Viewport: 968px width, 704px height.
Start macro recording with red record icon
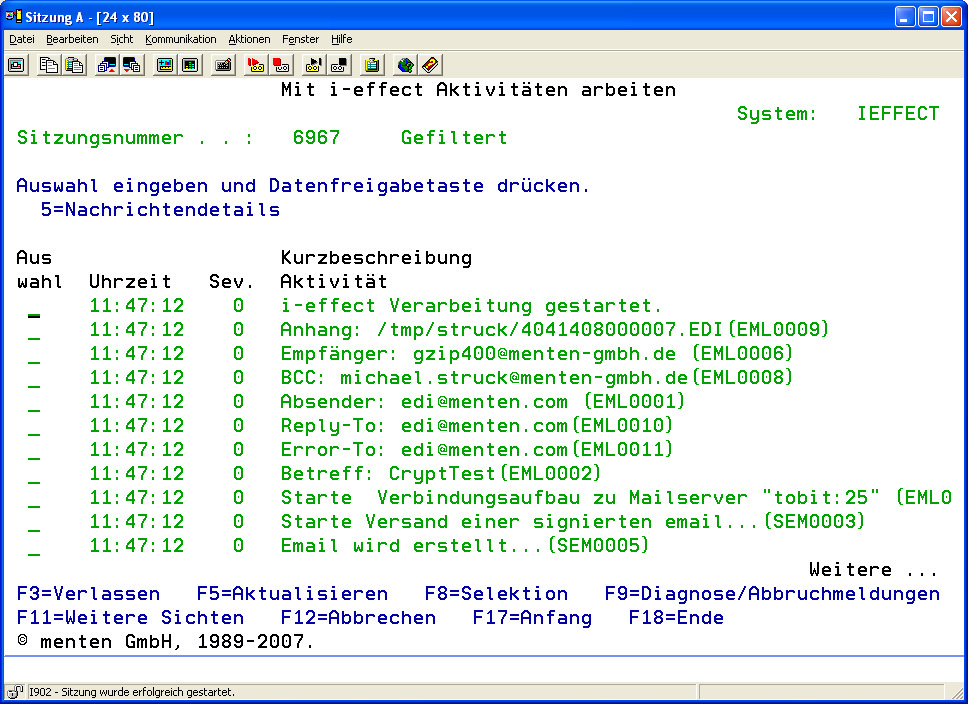tap(256, 65)
